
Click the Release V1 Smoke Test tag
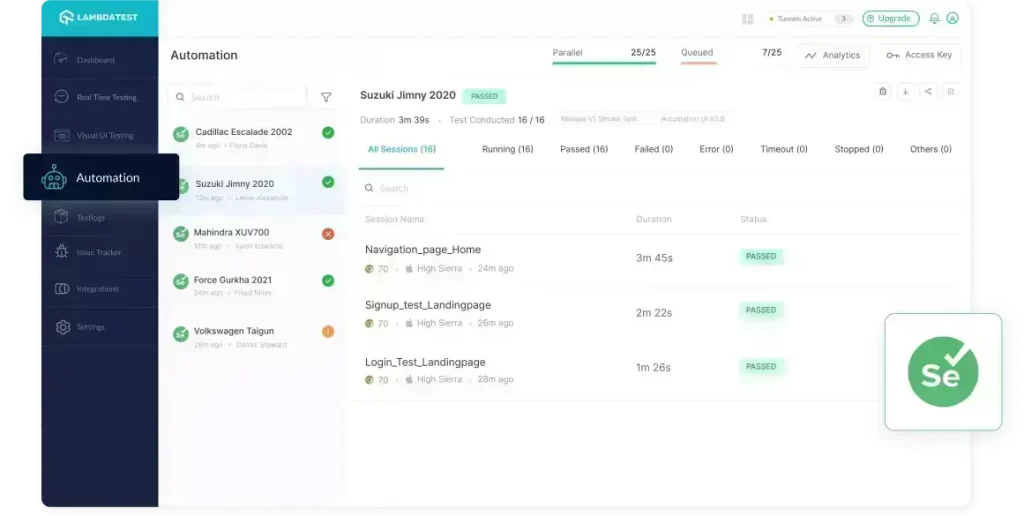[x=598, y=119]
